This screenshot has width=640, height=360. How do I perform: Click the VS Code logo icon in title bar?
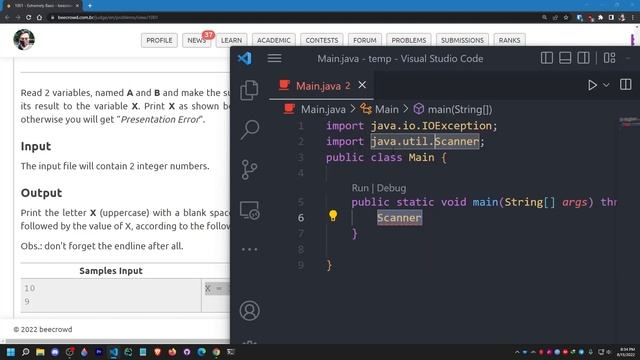245,58
